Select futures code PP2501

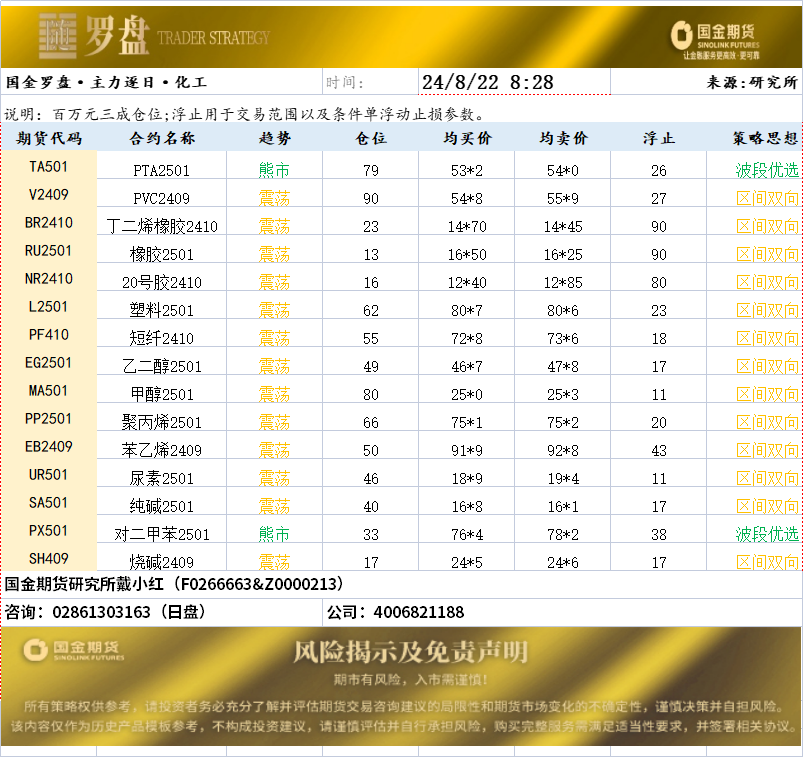tap(49, 418)
